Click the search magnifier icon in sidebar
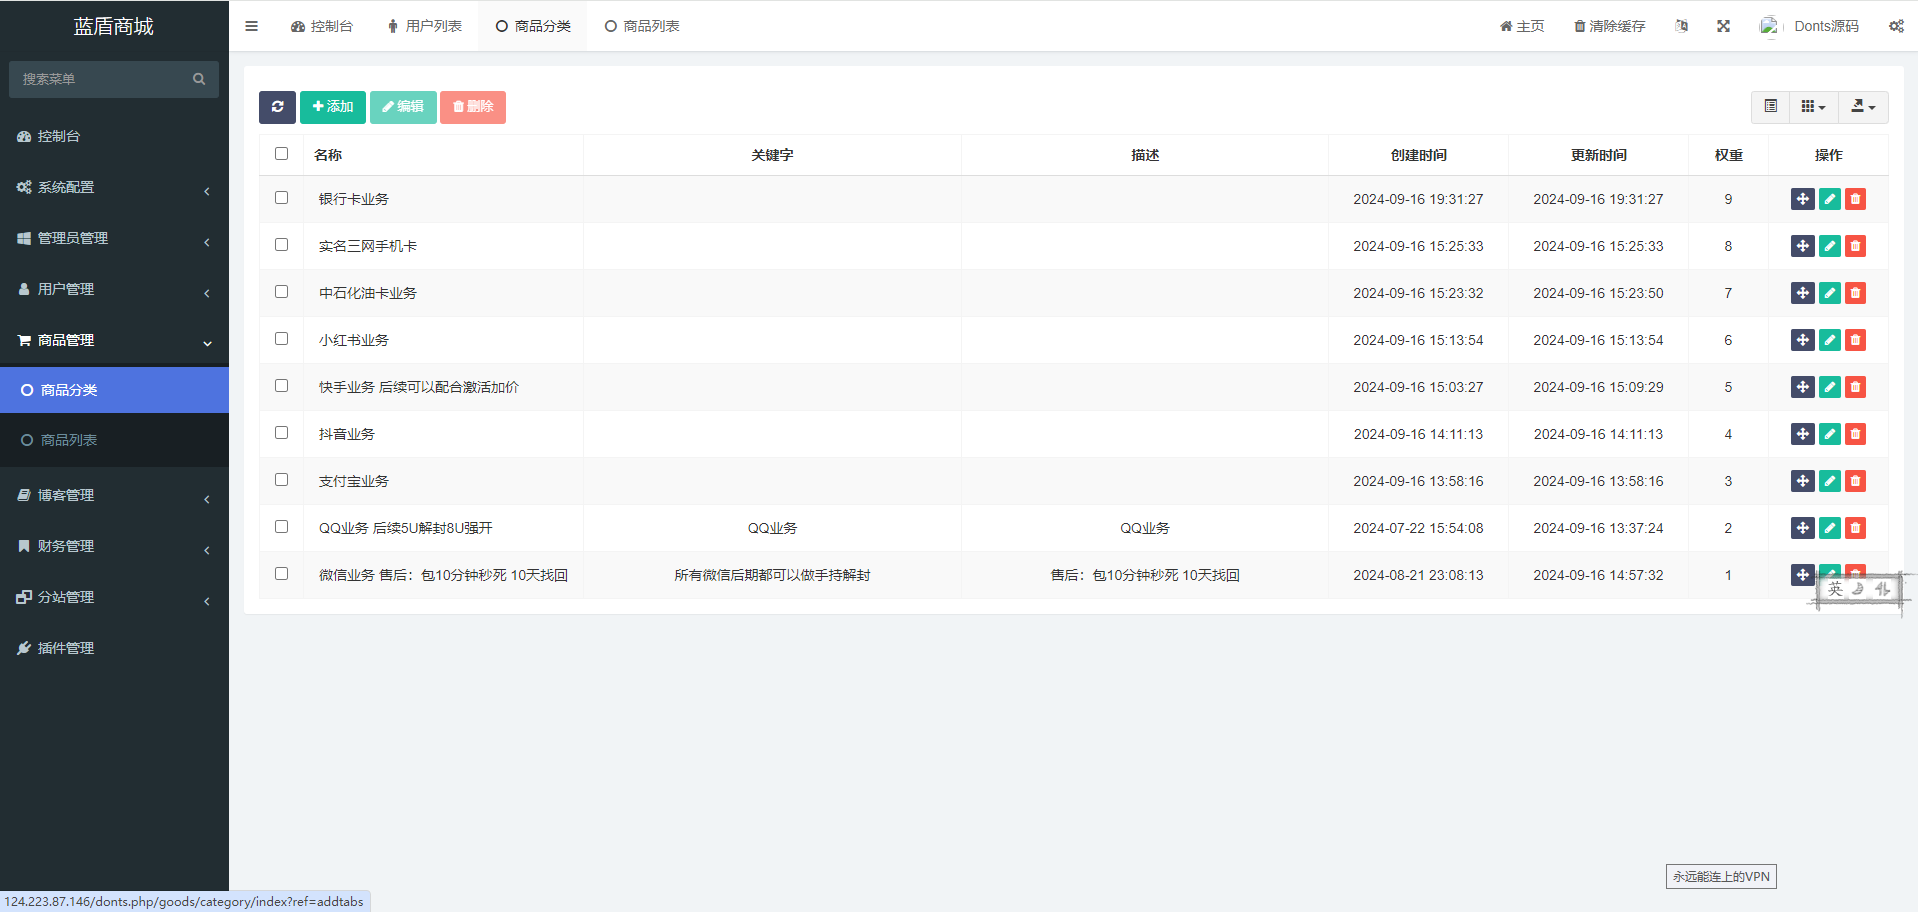The height and width of the screenshot is (912, 1918). click(x=199, y=79)
